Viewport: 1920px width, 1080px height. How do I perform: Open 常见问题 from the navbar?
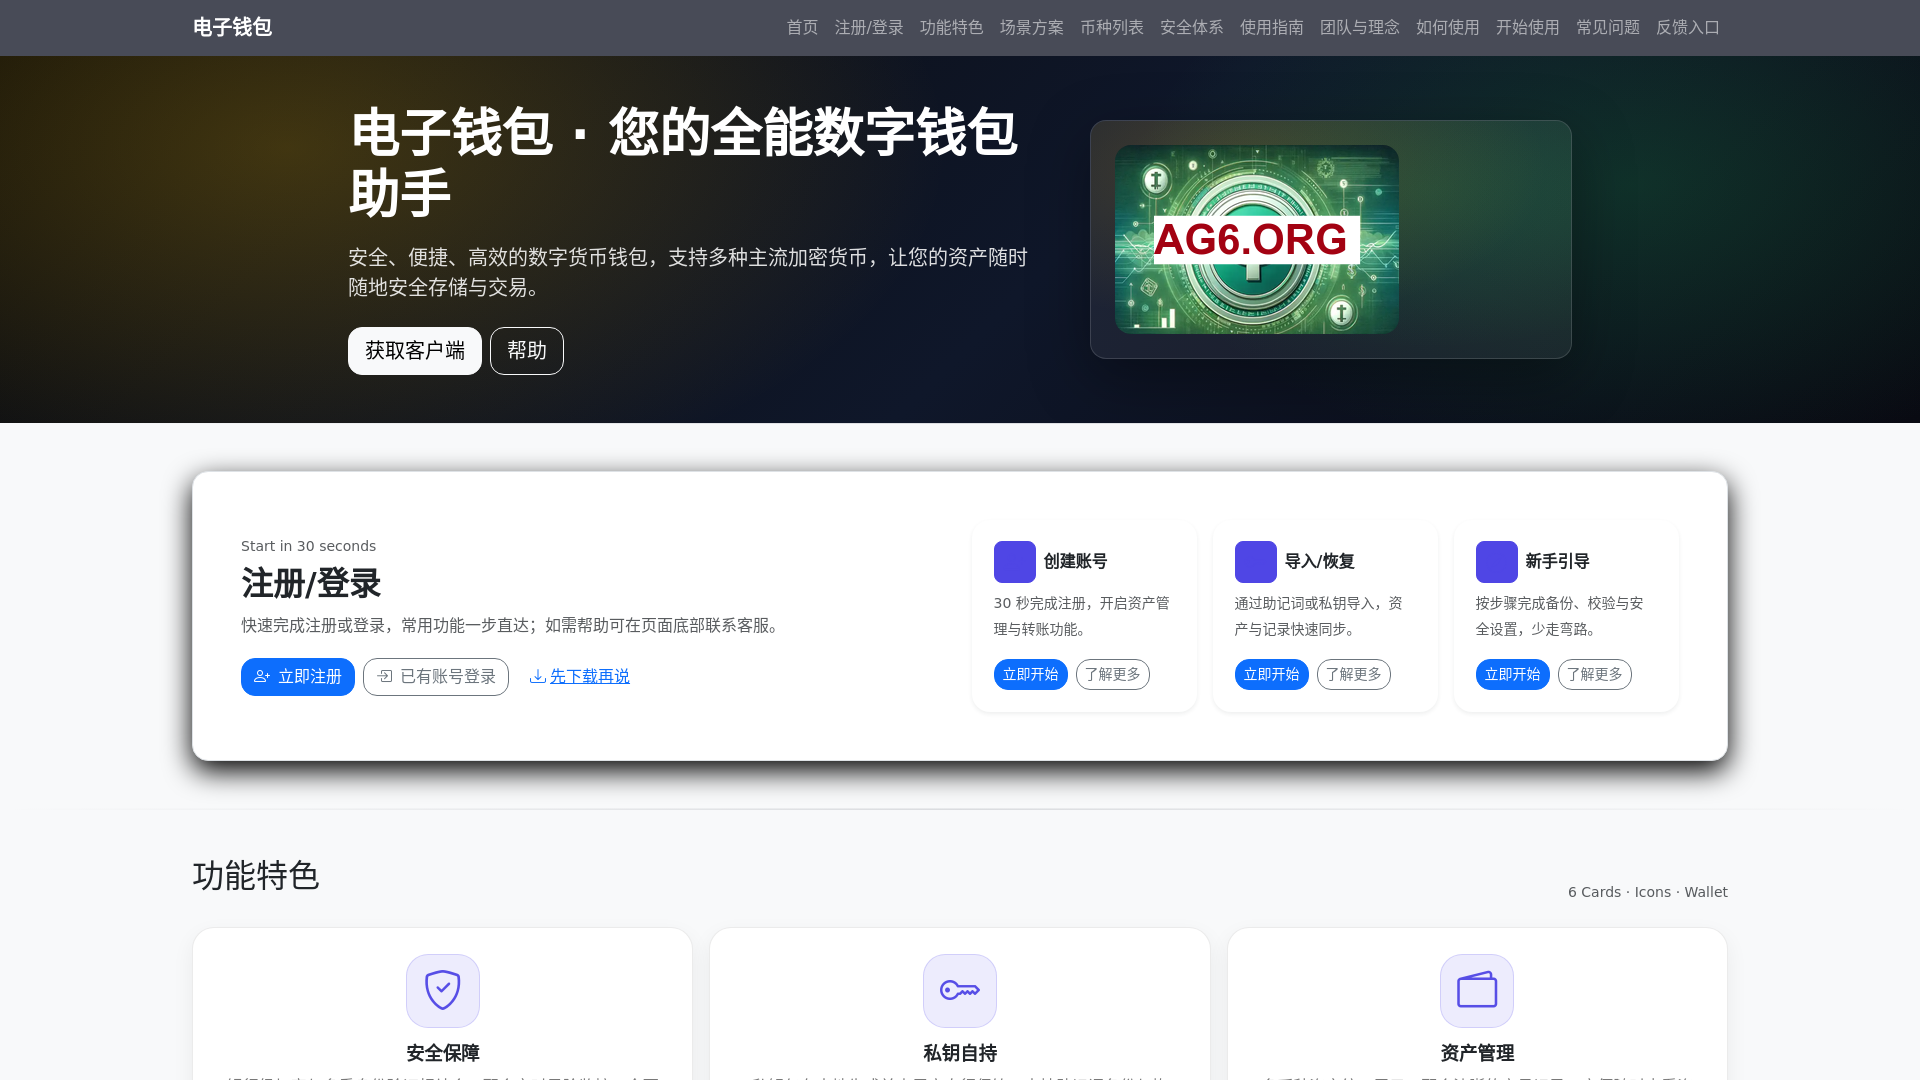click(x=1608, y=27)
